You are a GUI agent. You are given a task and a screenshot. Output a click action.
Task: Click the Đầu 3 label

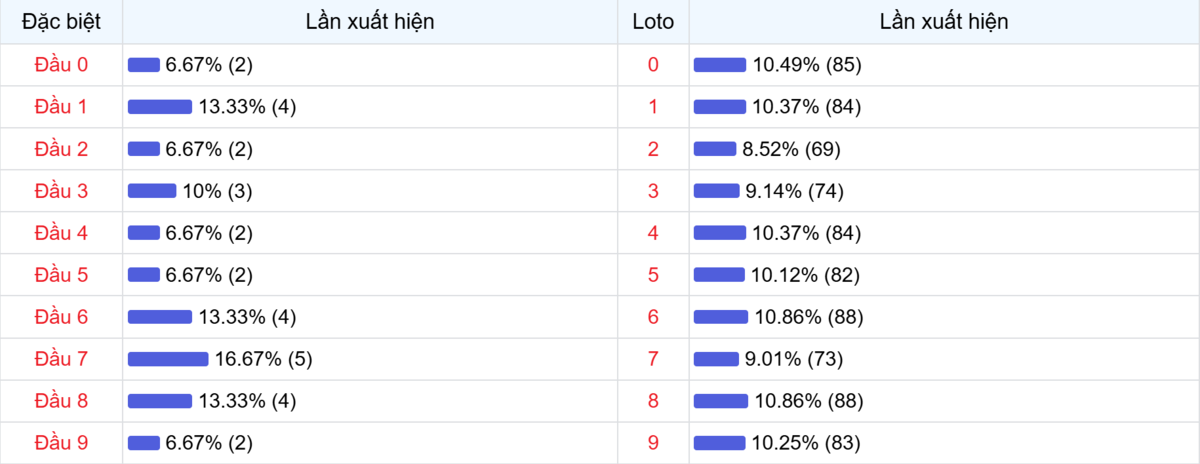(x=61, y=191)
